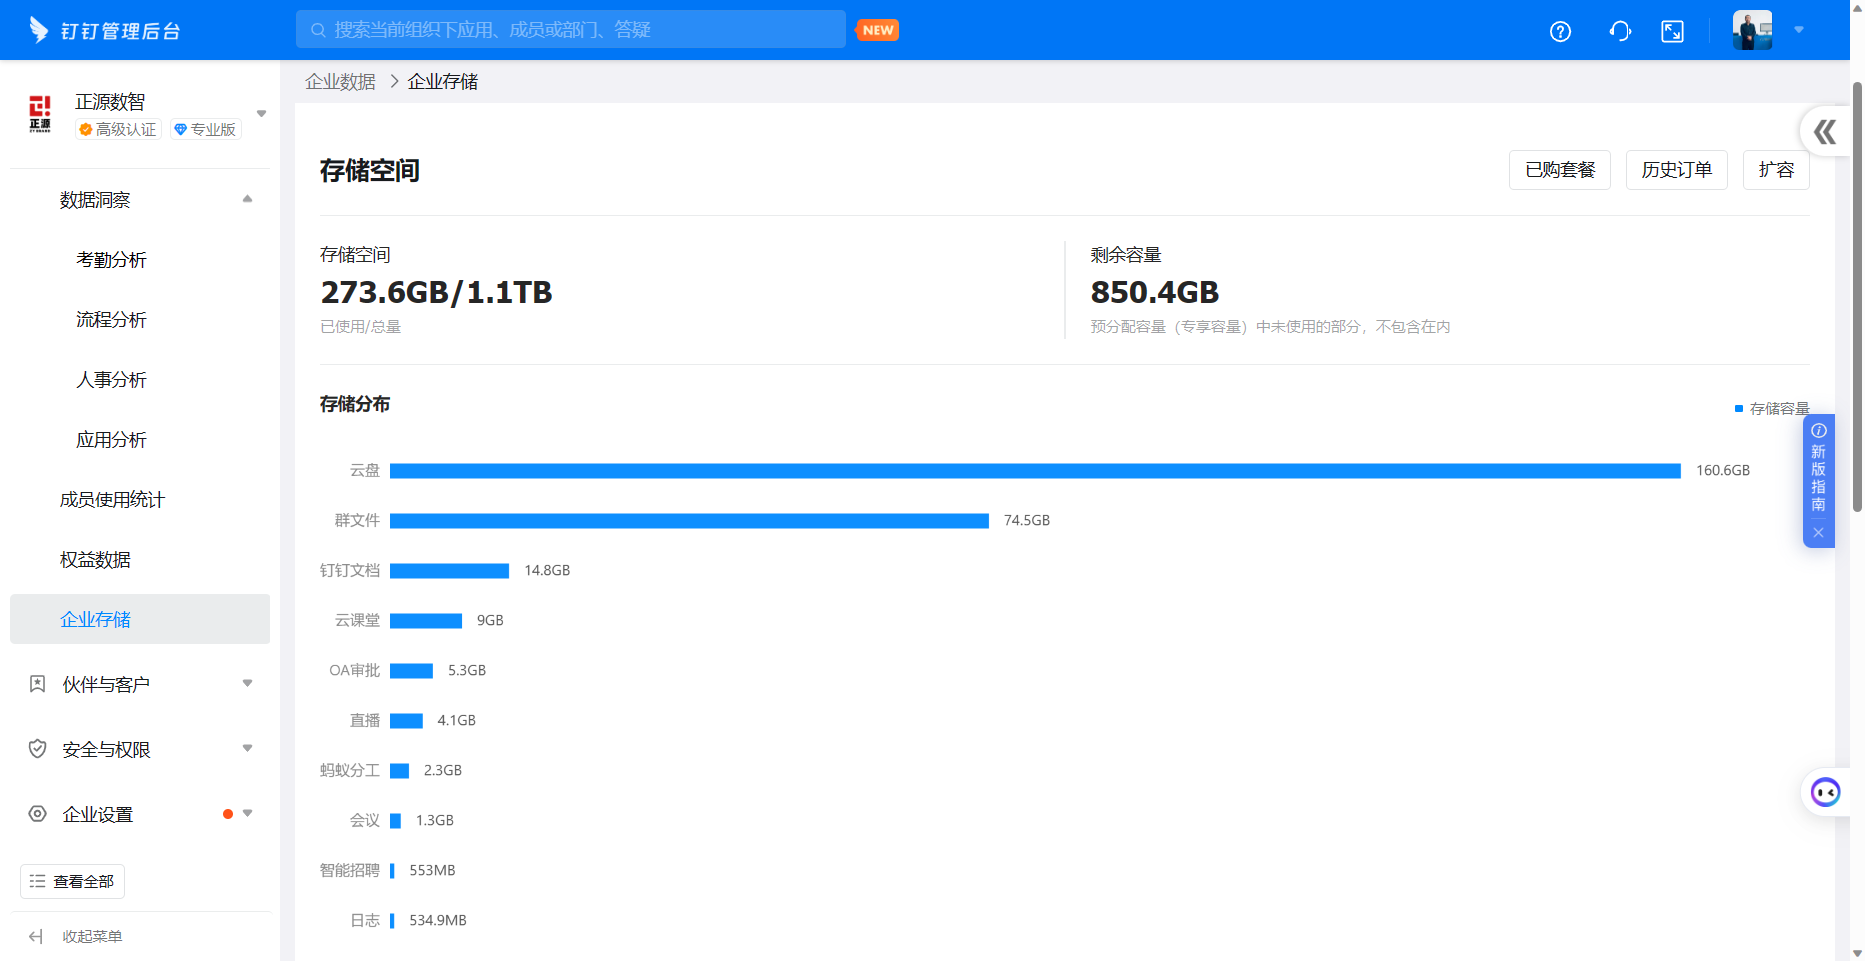Click the 云课堂 9GB bar
1865x961 pixels.
(x=426, y=621)
